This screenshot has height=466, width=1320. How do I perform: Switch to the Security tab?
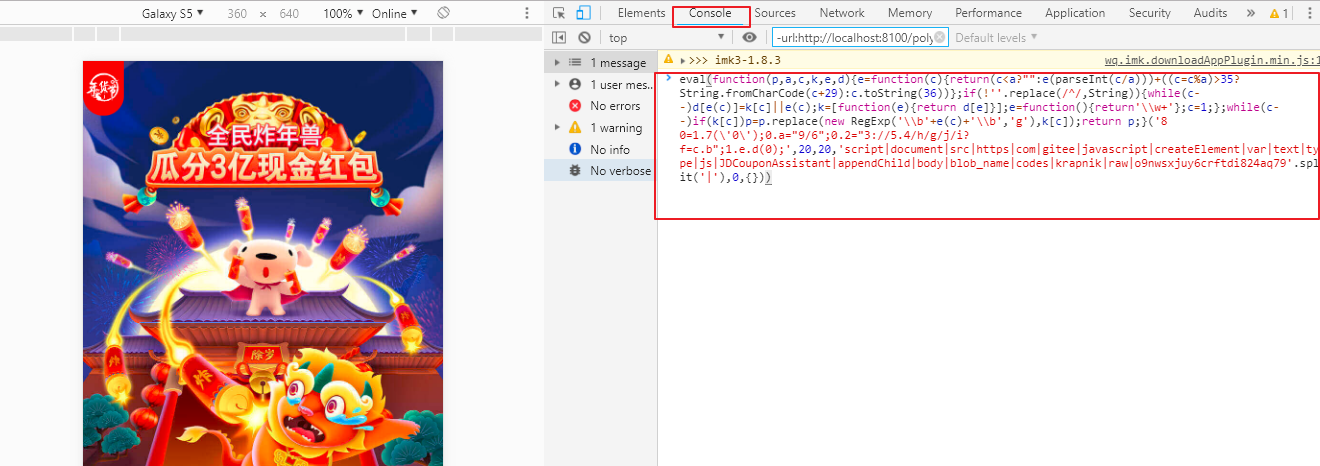[1150, 13]
